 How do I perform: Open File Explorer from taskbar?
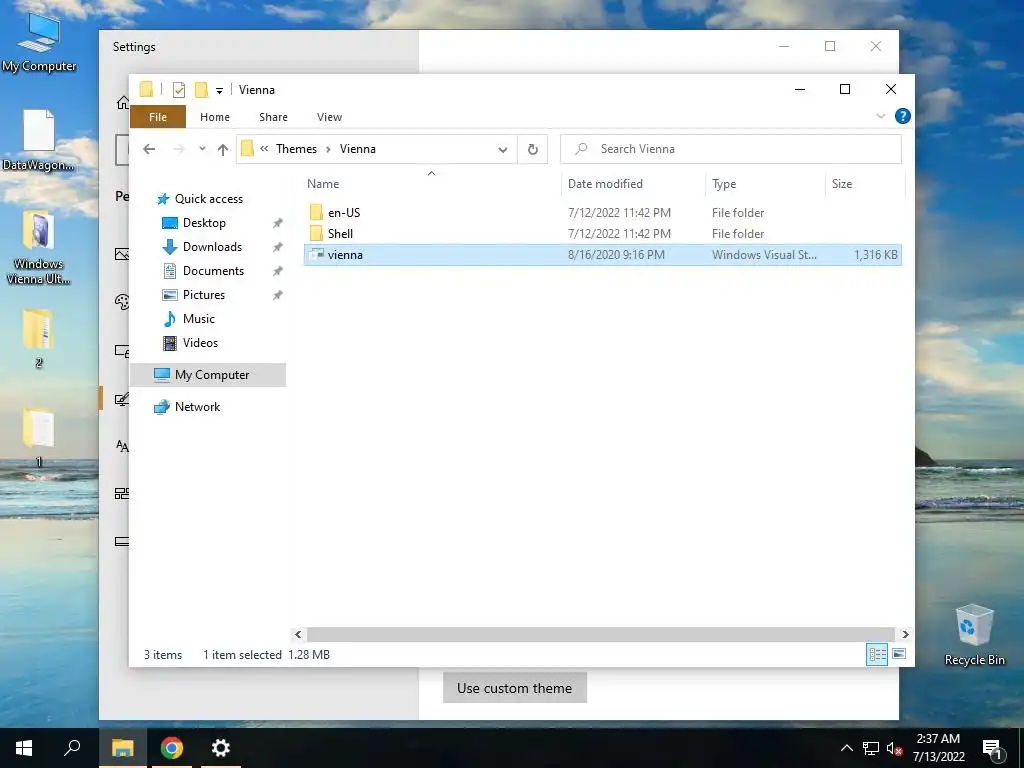pyautogui.click(x=122, y=748)
